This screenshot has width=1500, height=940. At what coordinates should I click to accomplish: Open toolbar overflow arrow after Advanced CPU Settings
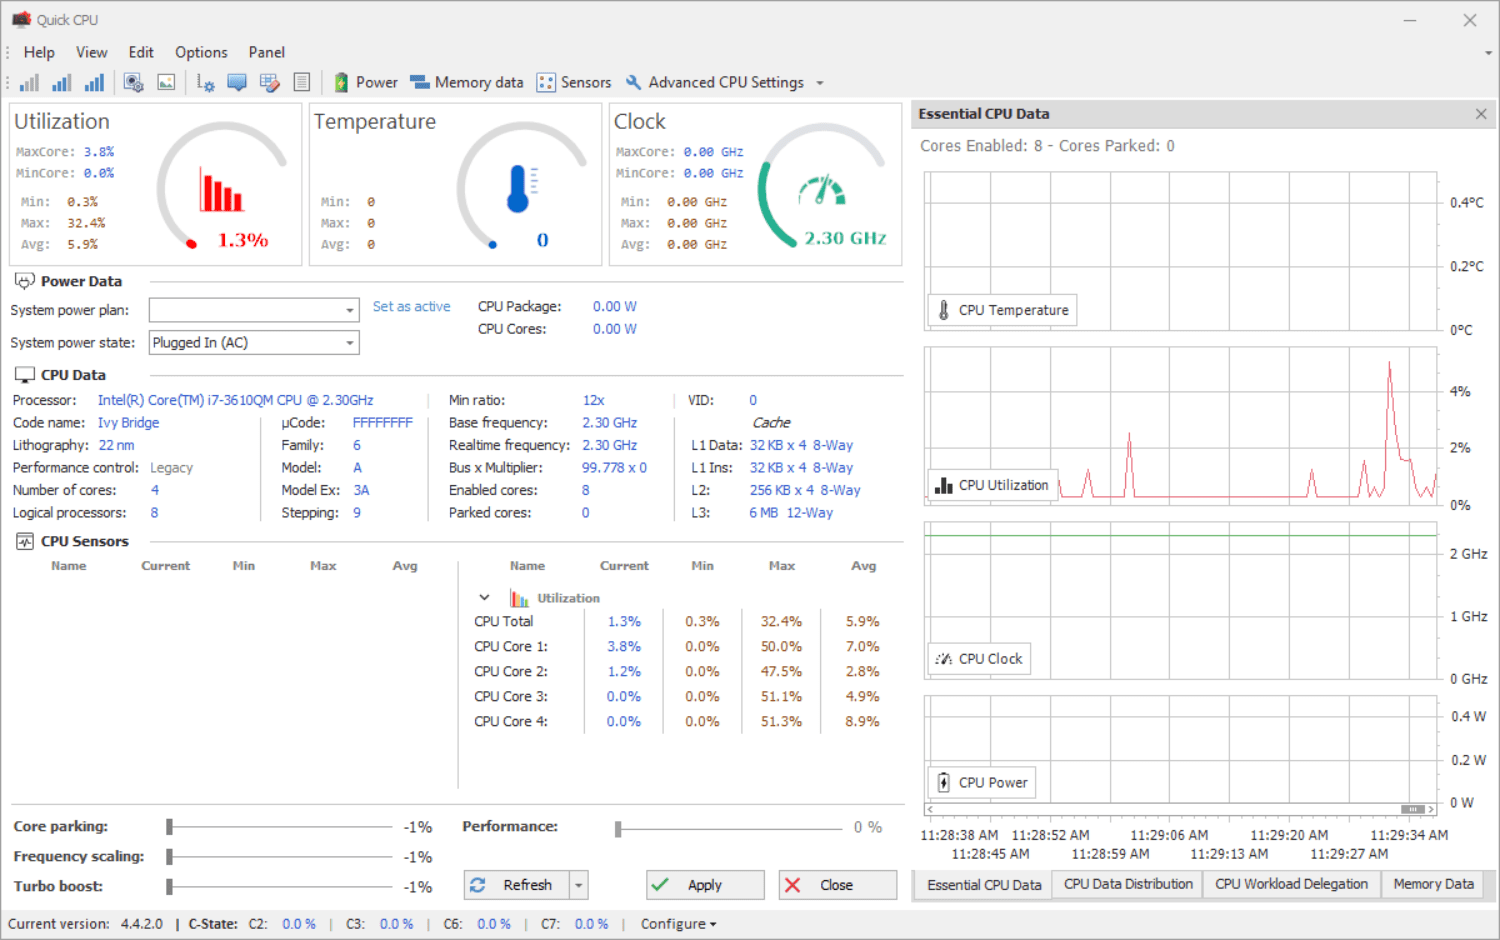(x=820, y=83)
